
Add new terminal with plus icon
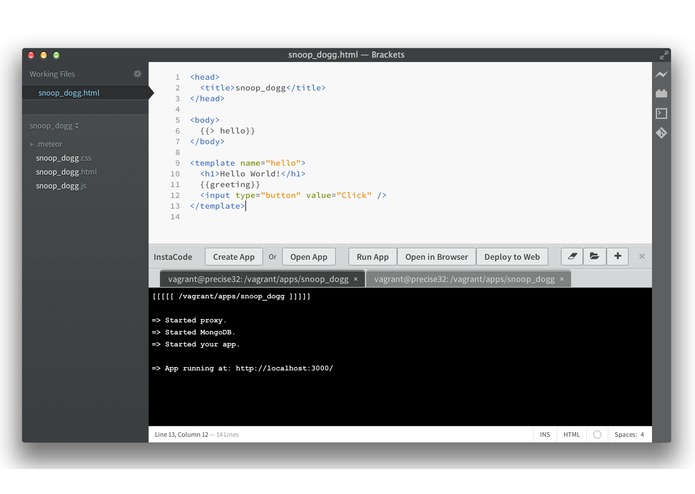617,257
